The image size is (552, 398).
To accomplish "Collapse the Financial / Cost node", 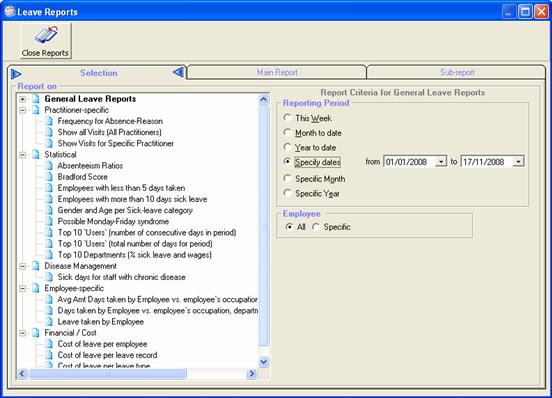I will click(x=23, y=333).
